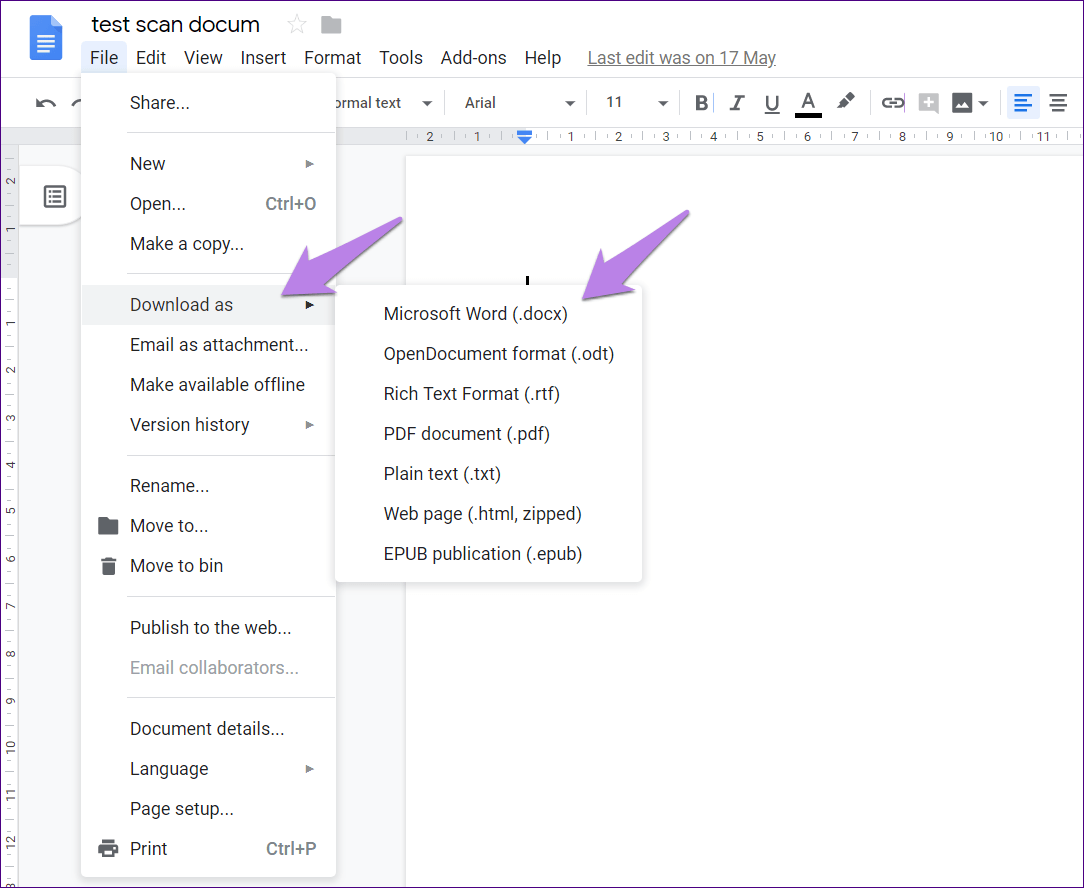Viewport: 1084px width, 888px height.
Task: Select Make available offline
Action: pyautogui.click(x=208, y=385)
